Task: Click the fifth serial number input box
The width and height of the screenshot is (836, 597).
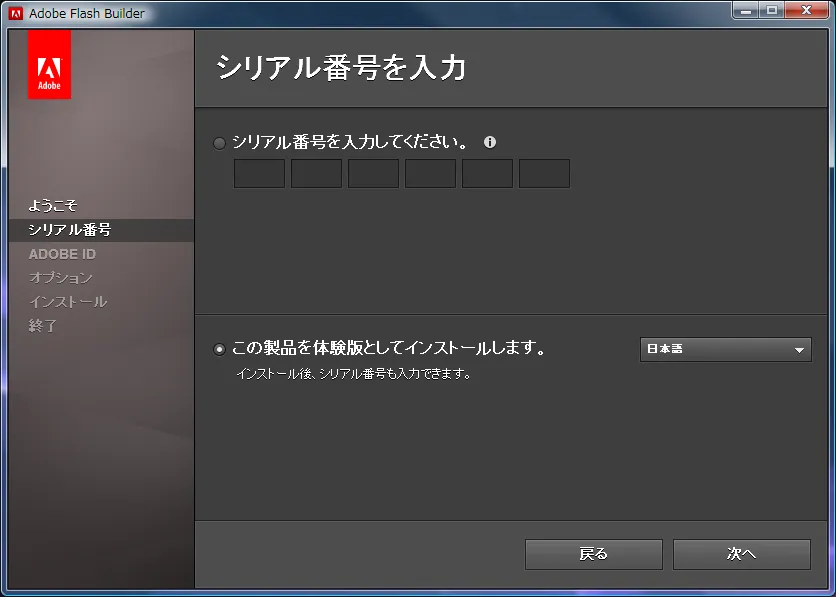Action: 487,173
